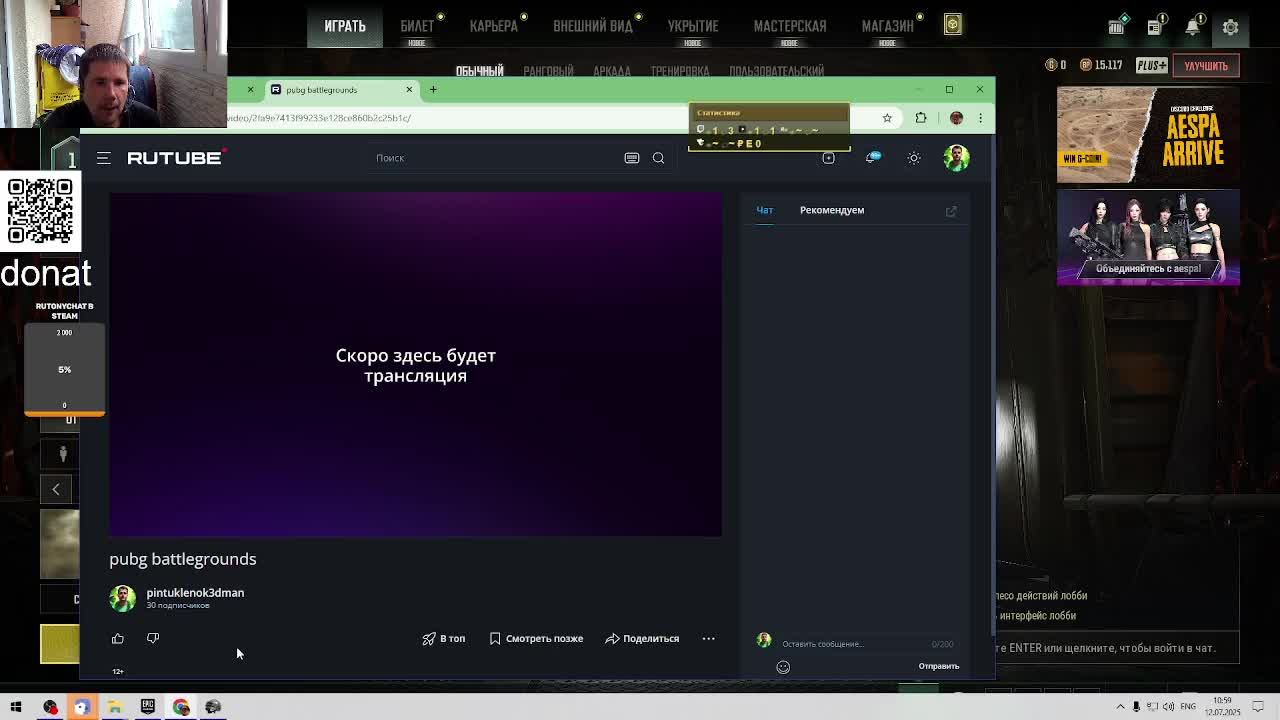Open the Rutube hamburger menu
The width and height of the screenshot is (1280, 720).
(x=103, y=158)
